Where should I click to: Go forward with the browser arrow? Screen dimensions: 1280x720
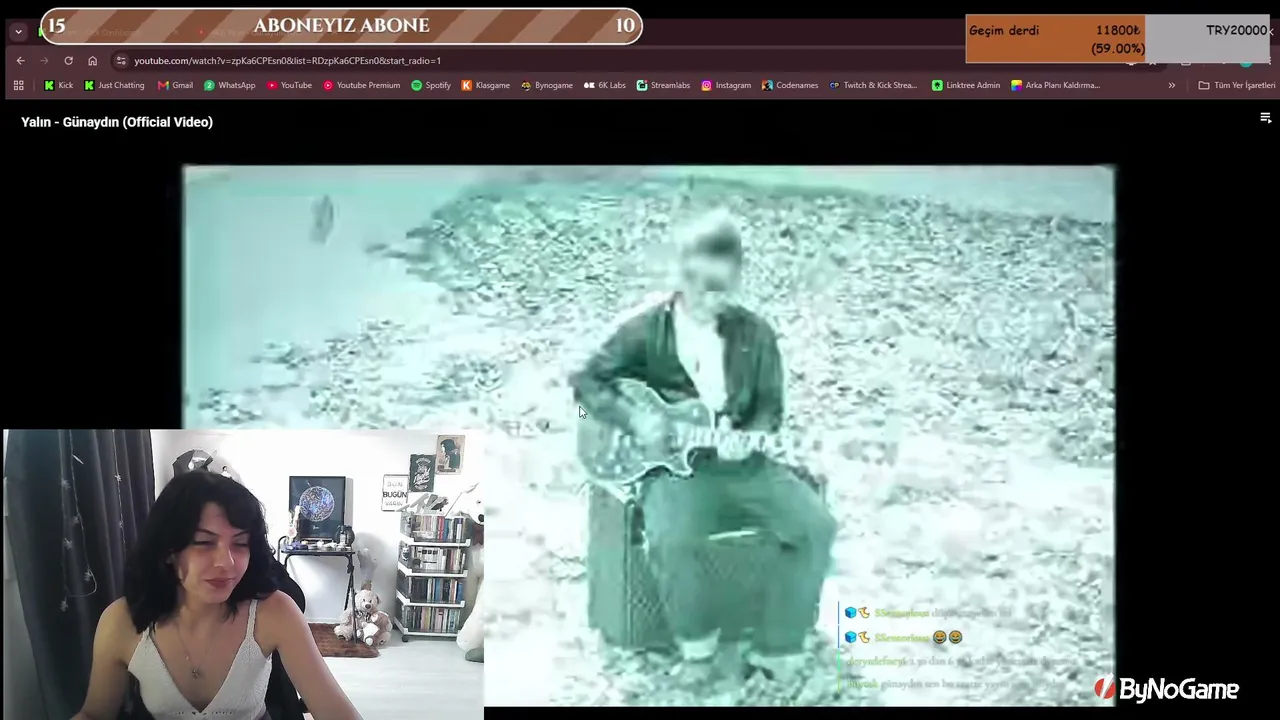44,61
